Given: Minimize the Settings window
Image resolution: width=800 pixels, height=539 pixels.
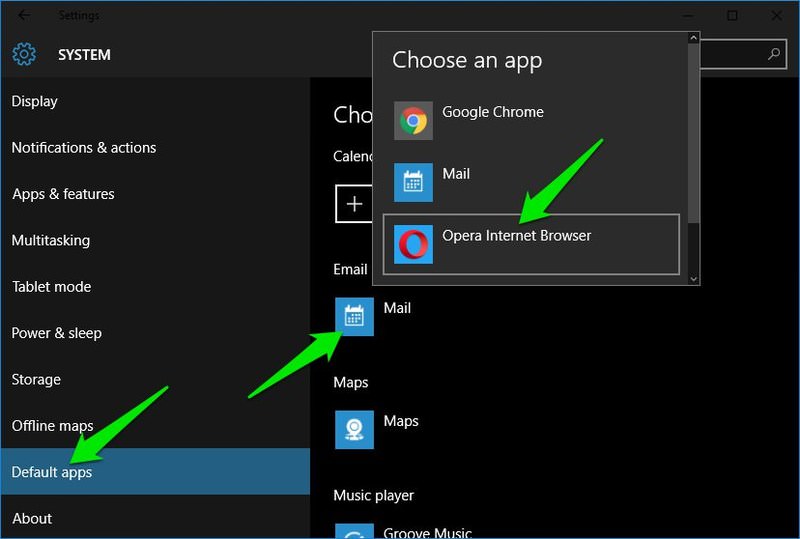Looking at the screenshot, I should click(688, 16).
